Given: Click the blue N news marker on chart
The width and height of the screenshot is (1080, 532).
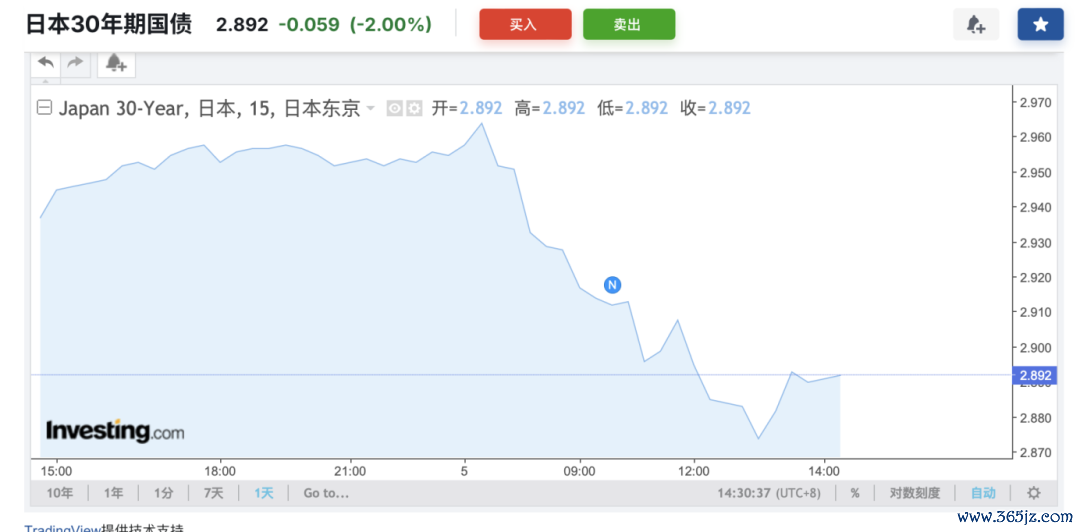Looking at the screenshot, I should tap(613, 285).
